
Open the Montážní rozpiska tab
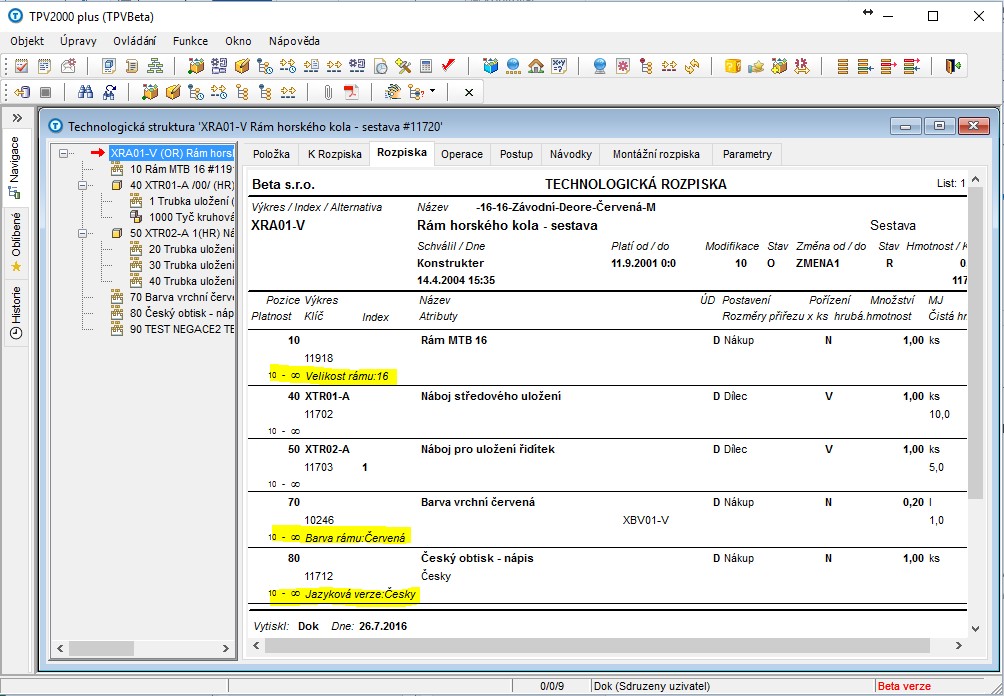coord(656,154)
